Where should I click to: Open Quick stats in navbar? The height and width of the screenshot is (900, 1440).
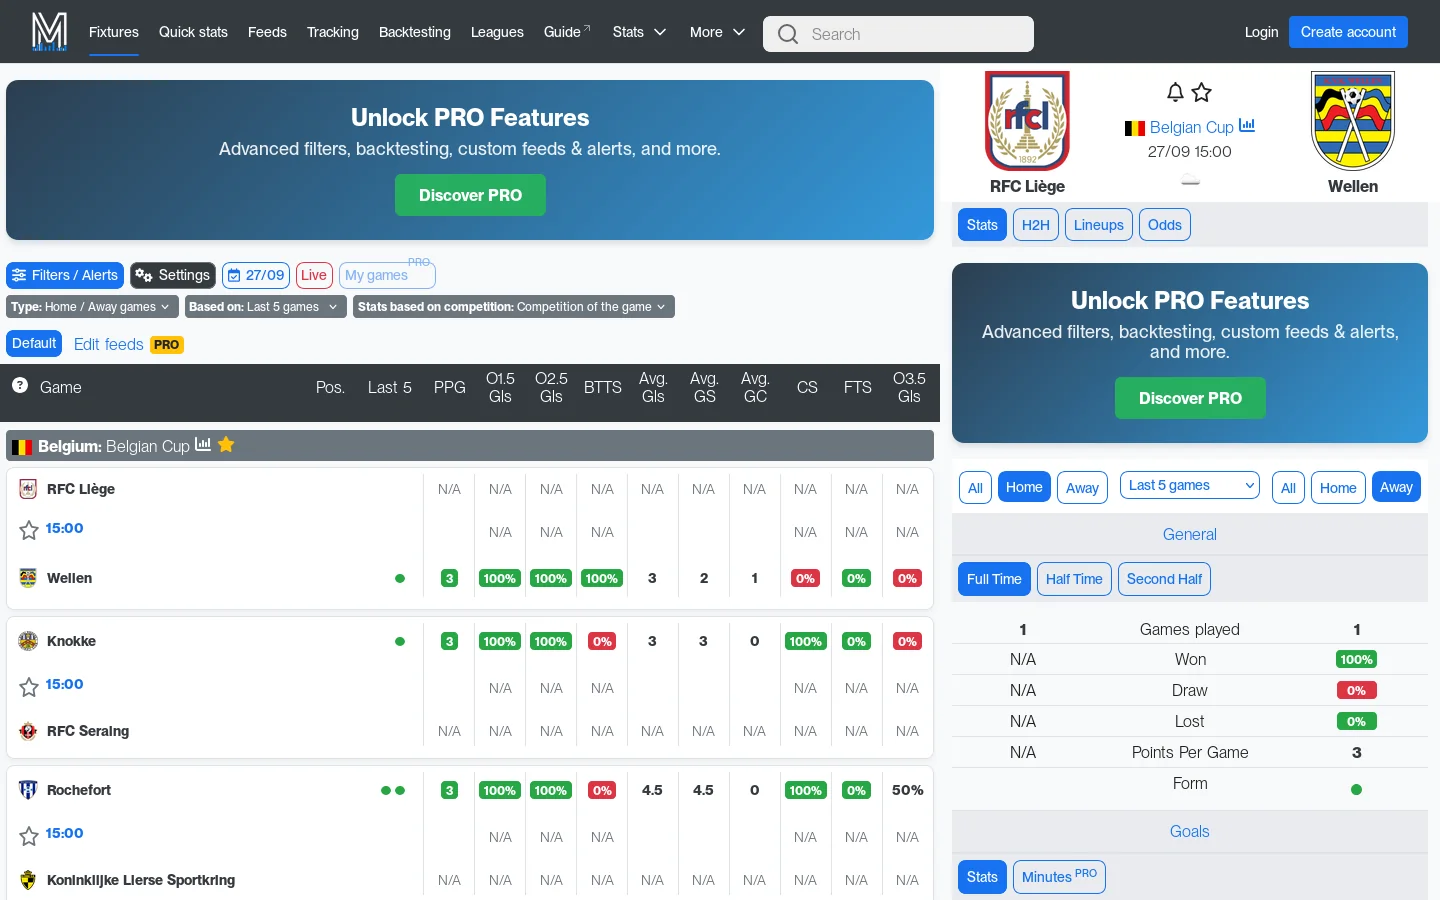(x=193, y=32)
